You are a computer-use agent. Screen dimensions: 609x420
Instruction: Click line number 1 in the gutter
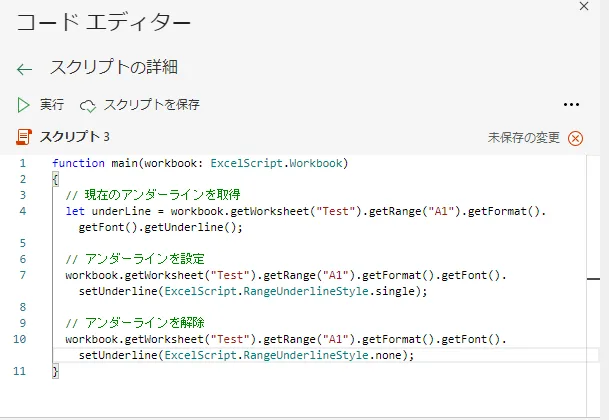[22, 163]
